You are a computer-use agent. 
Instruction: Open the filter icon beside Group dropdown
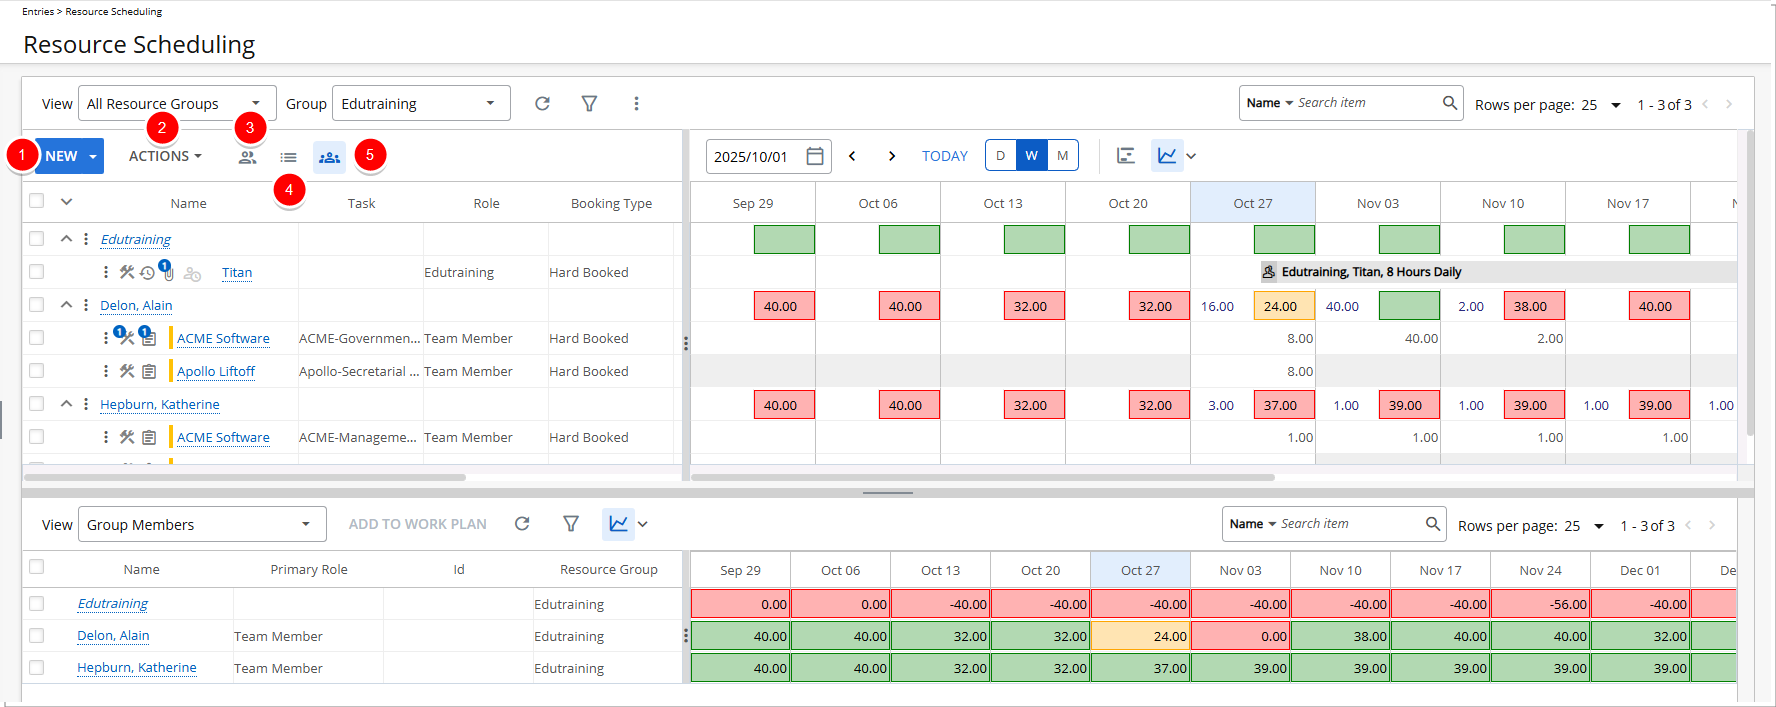tap(589, 104)
